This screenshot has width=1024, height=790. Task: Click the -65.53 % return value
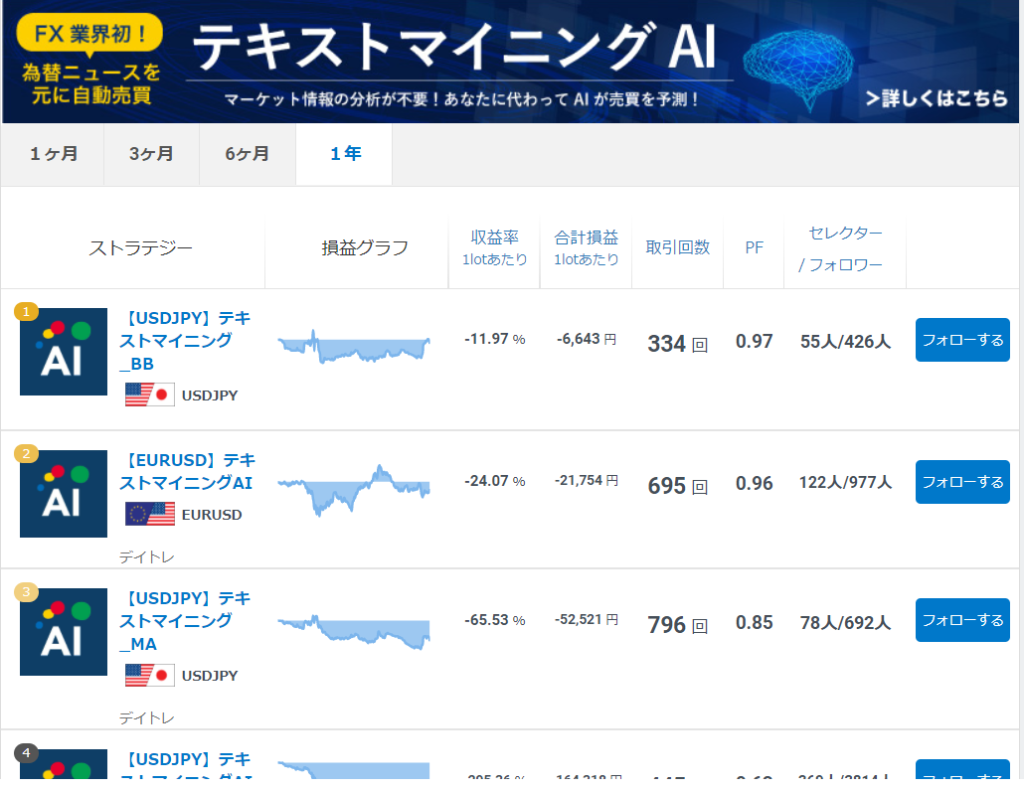click(494, 620)
